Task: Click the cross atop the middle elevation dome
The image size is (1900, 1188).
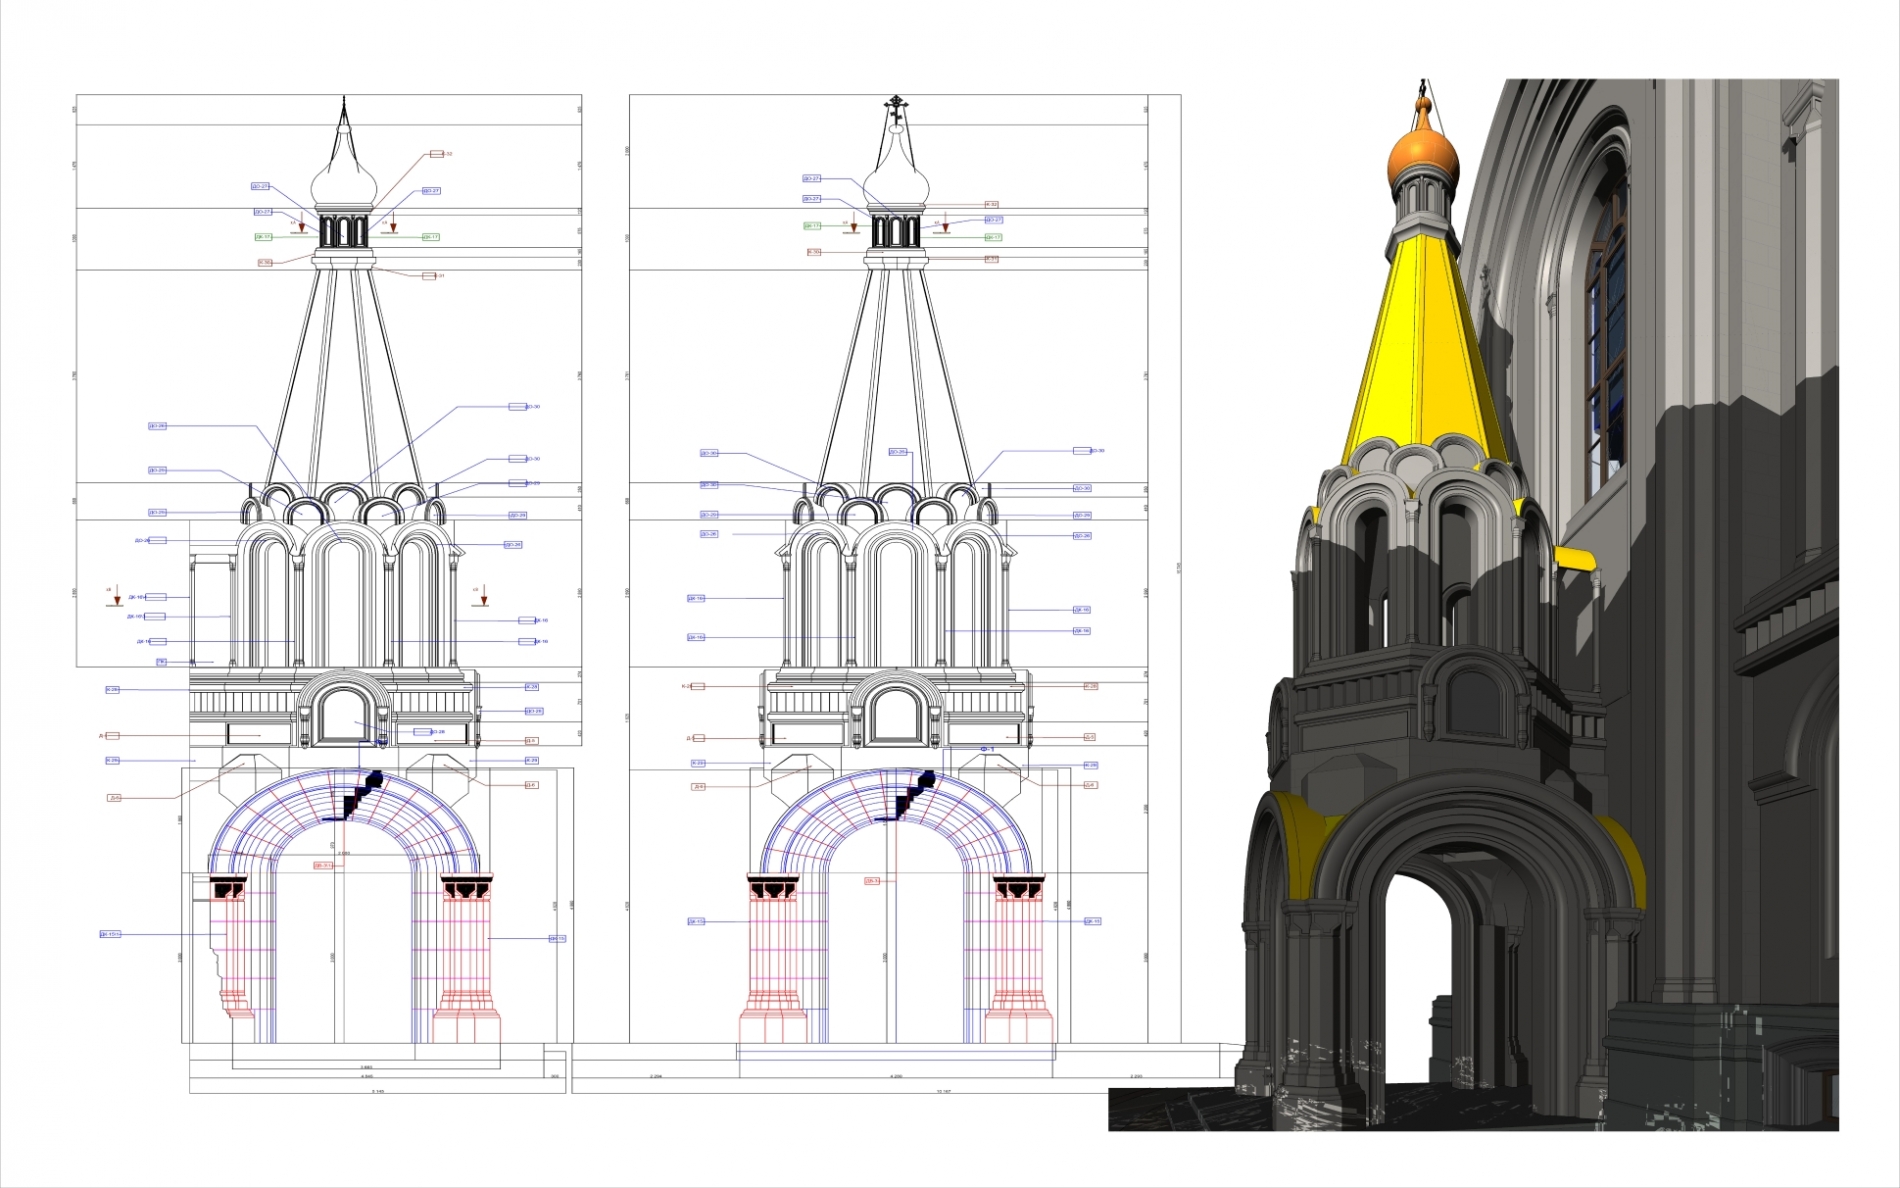Action: point(897,104)
